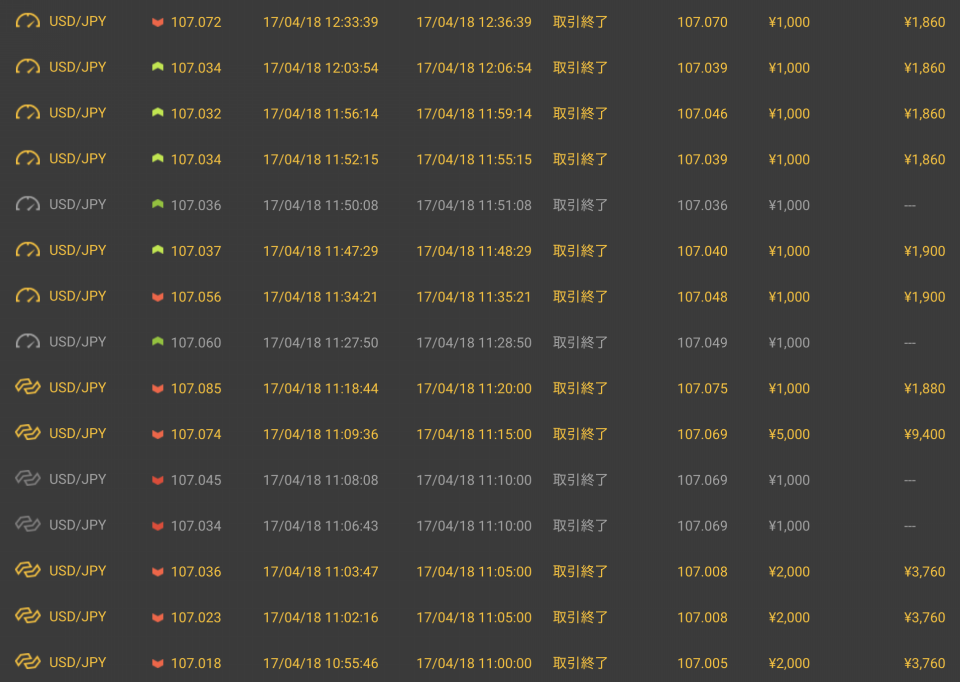This screenshot has width=960, height=682.
Task: Click the end time 17/04/18 11:20:00
Action: pyautogui.click(x=474, y=388)
